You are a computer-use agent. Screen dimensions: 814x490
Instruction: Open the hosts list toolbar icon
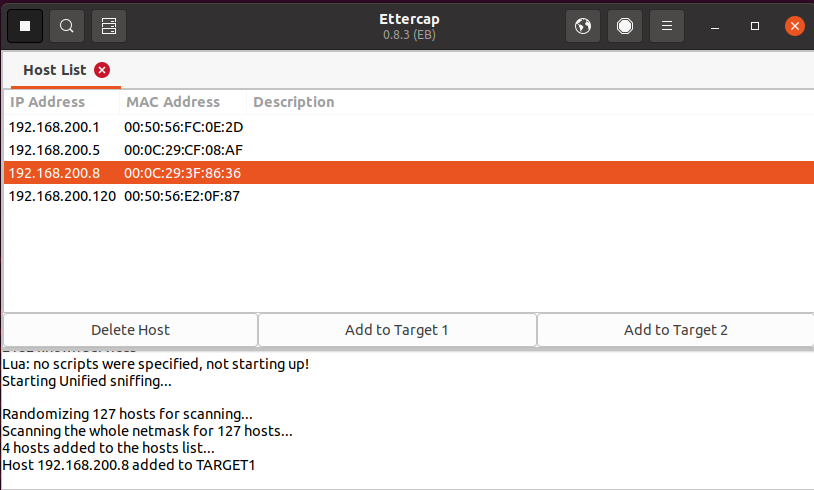tap(108, 26)
